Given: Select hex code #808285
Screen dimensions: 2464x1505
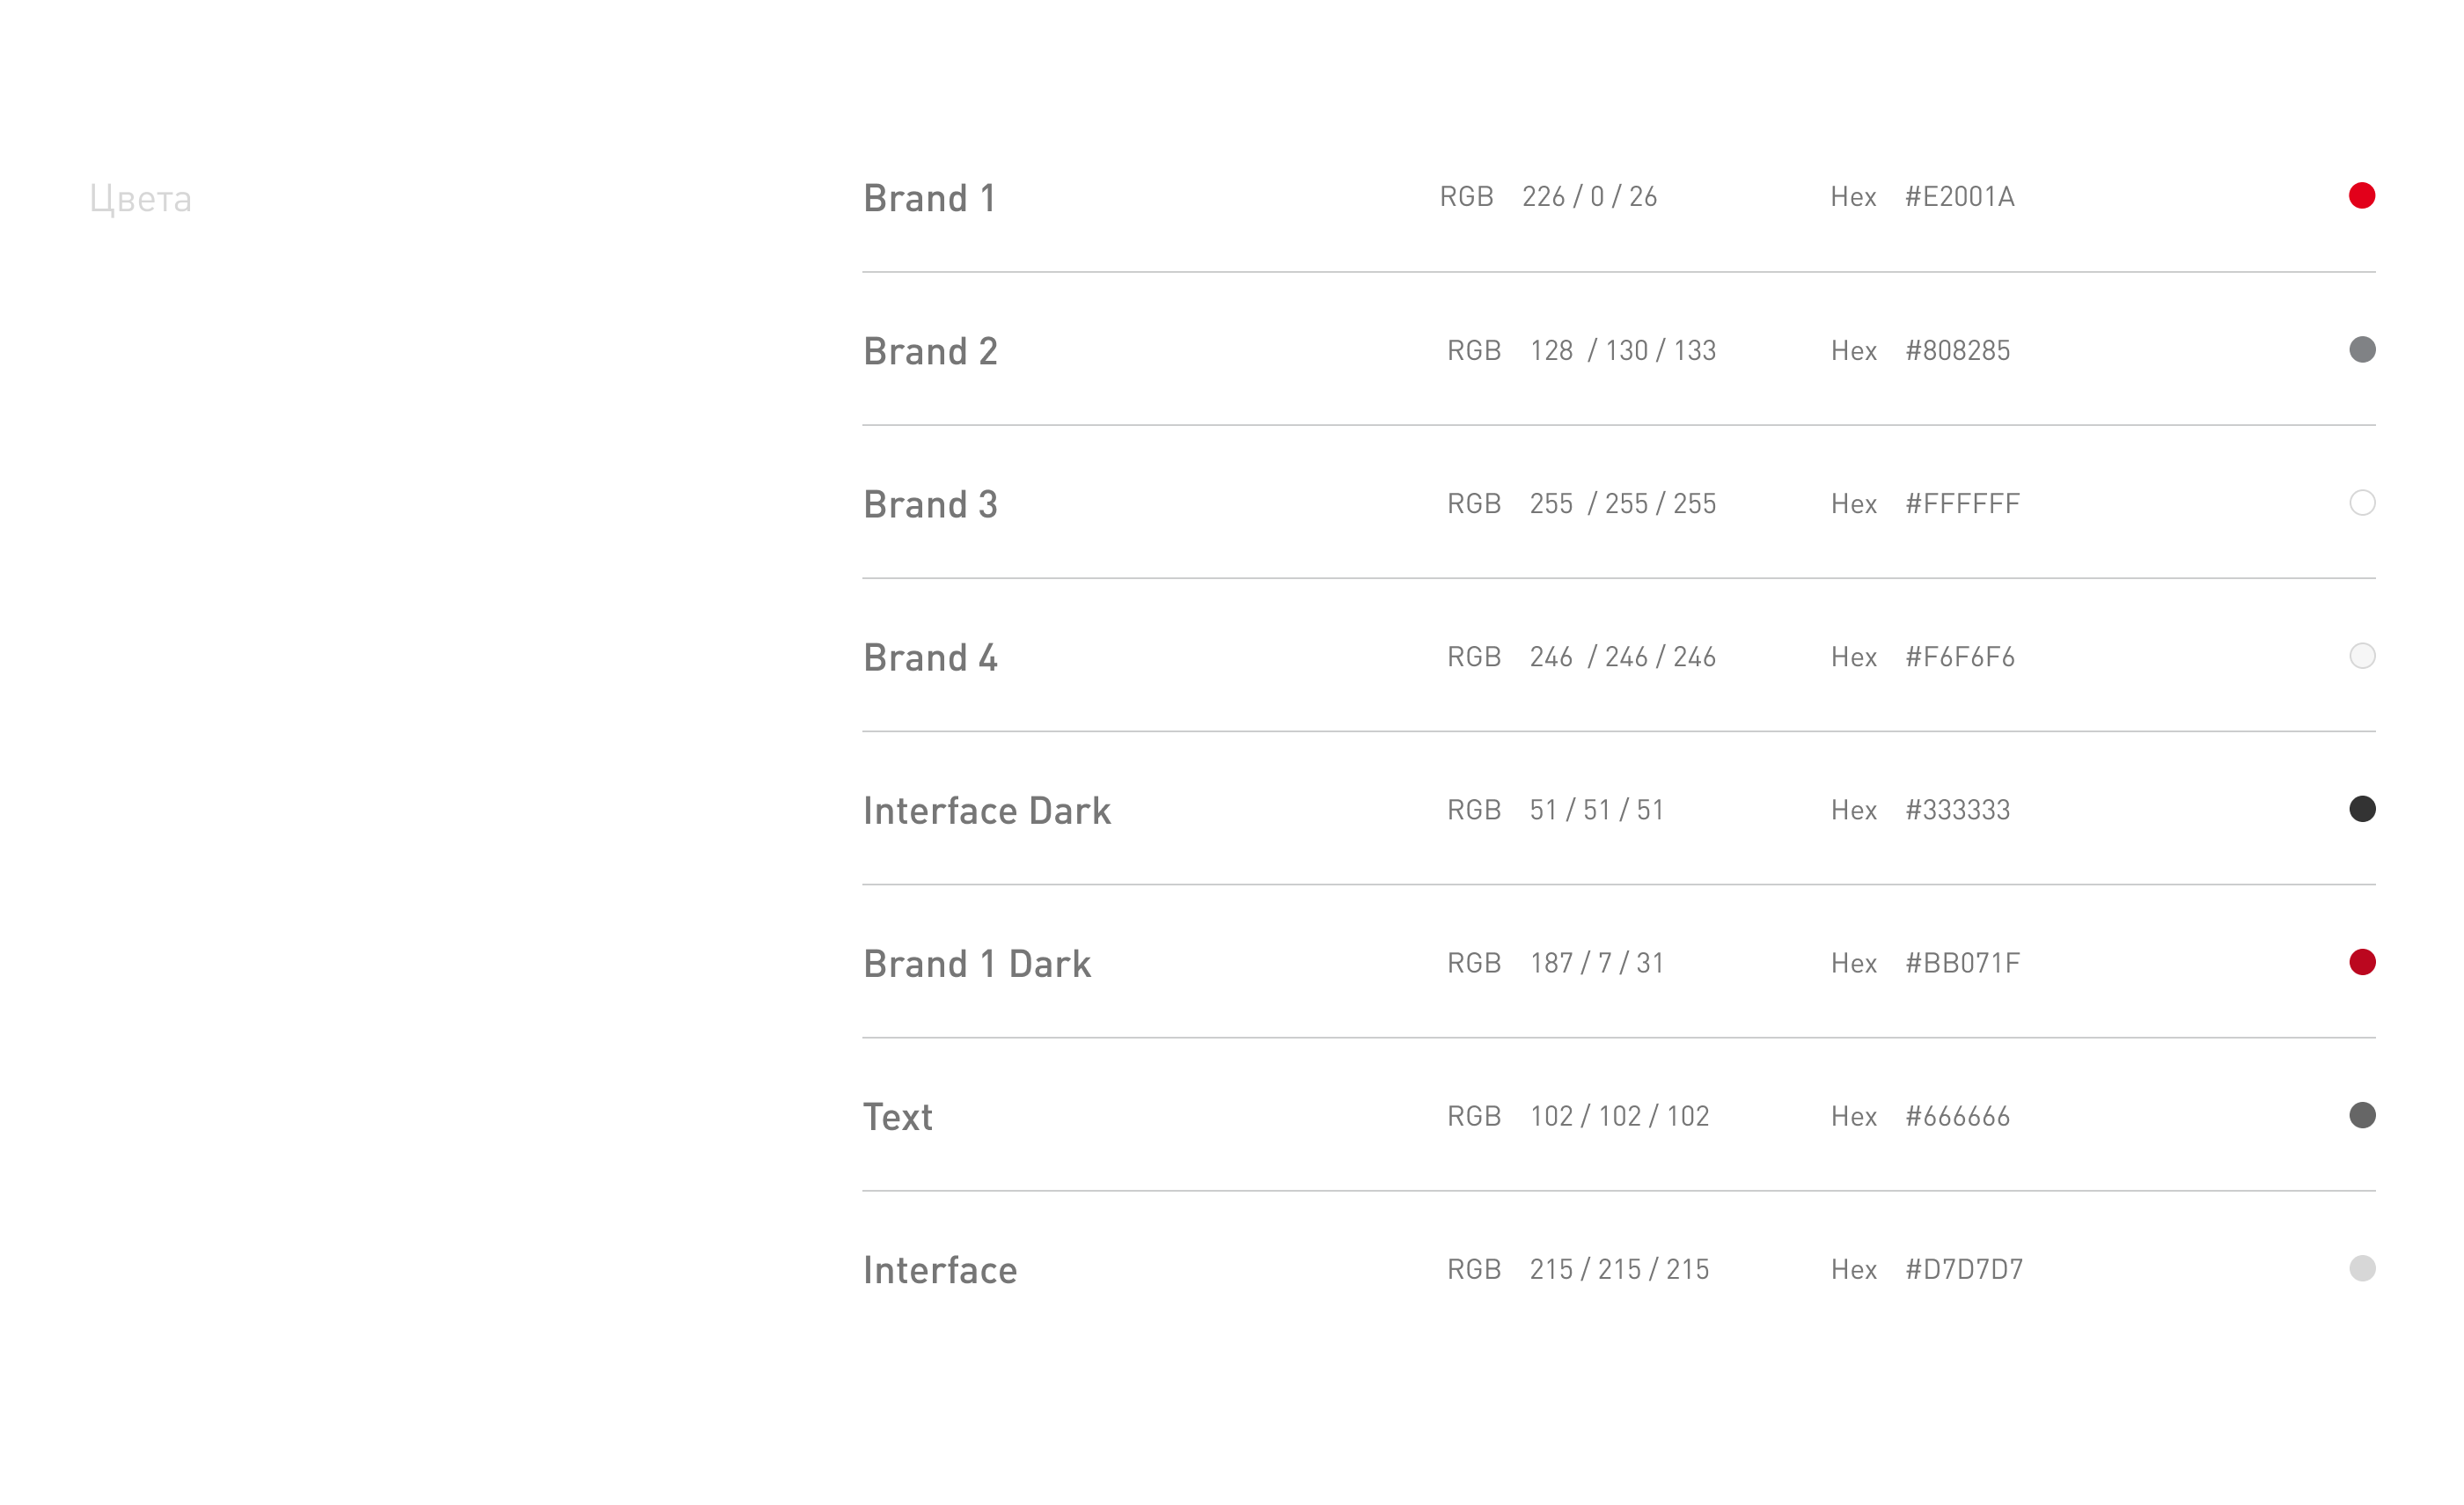Looking at the screenshot, I should point(1957,350).
